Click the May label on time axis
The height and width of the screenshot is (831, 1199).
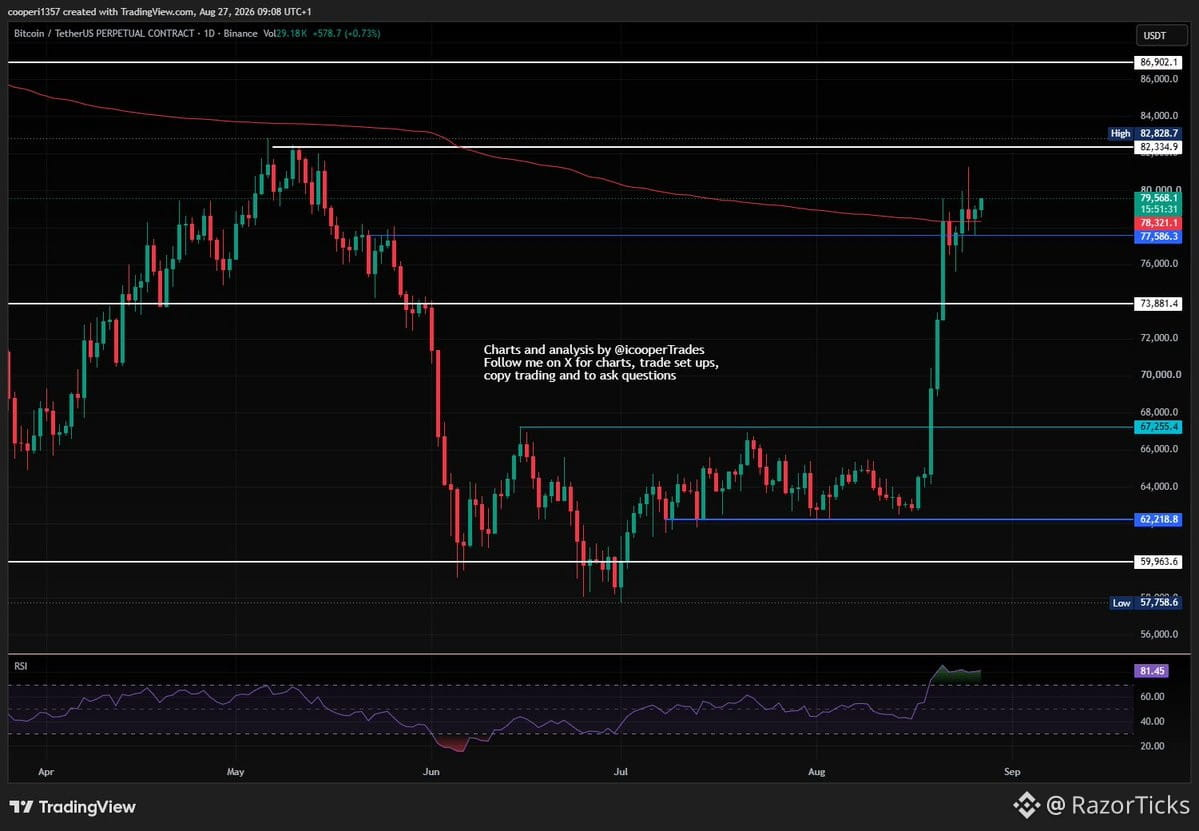(236, 771)
